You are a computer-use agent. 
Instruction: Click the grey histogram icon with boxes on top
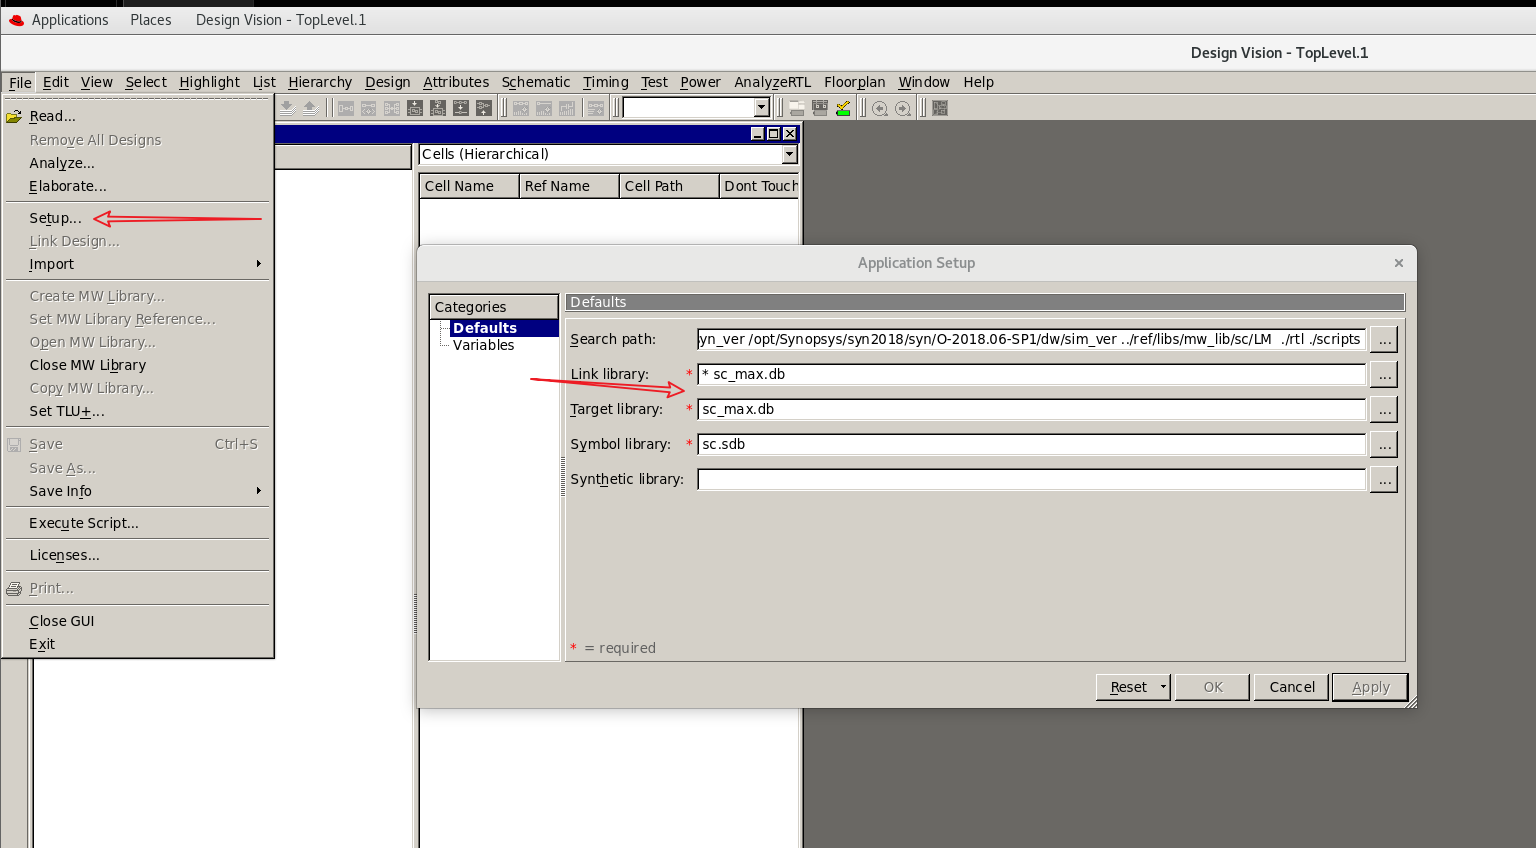521,108
